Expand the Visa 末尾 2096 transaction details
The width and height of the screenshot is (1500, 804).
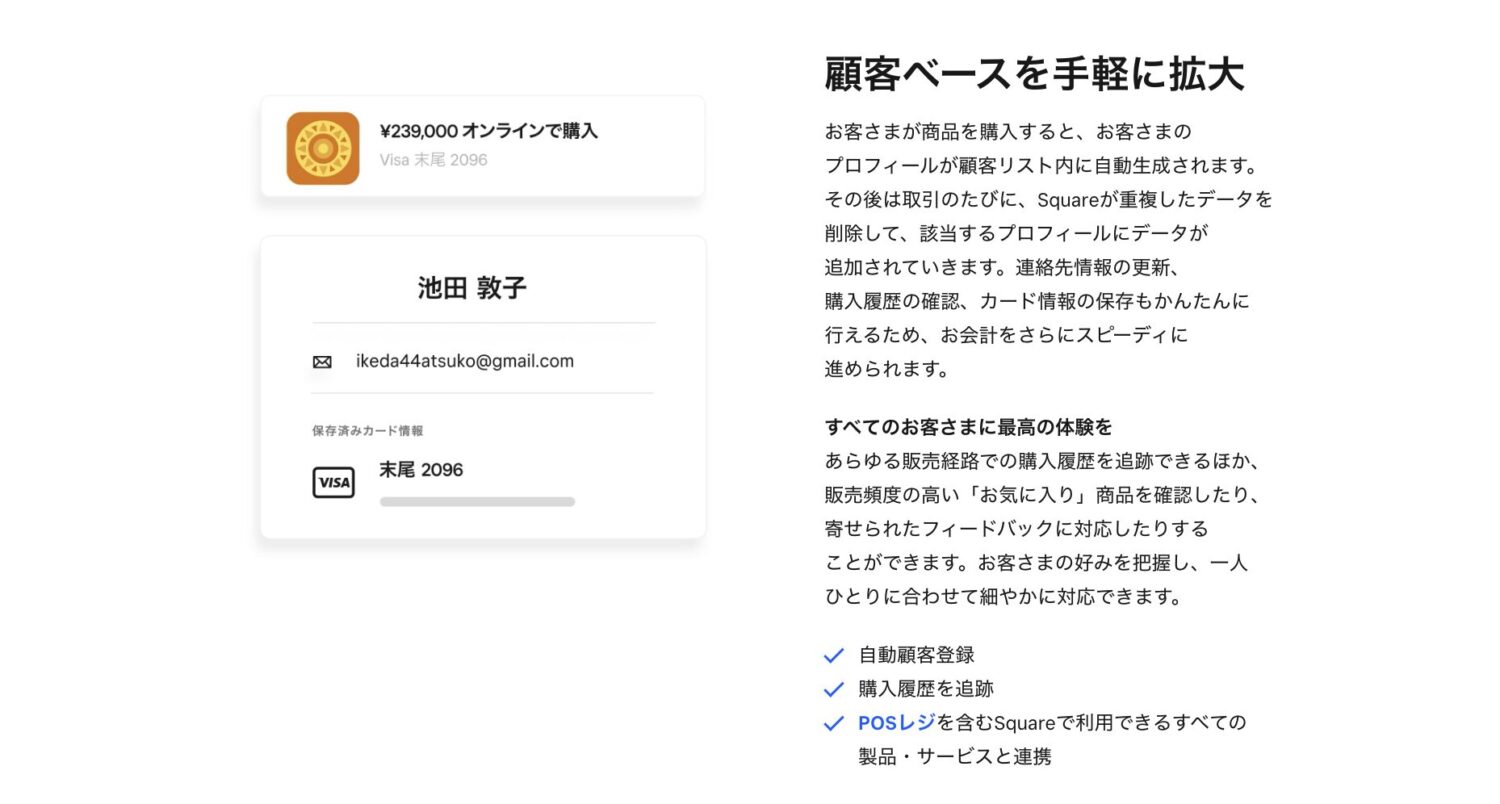(433, 159)
